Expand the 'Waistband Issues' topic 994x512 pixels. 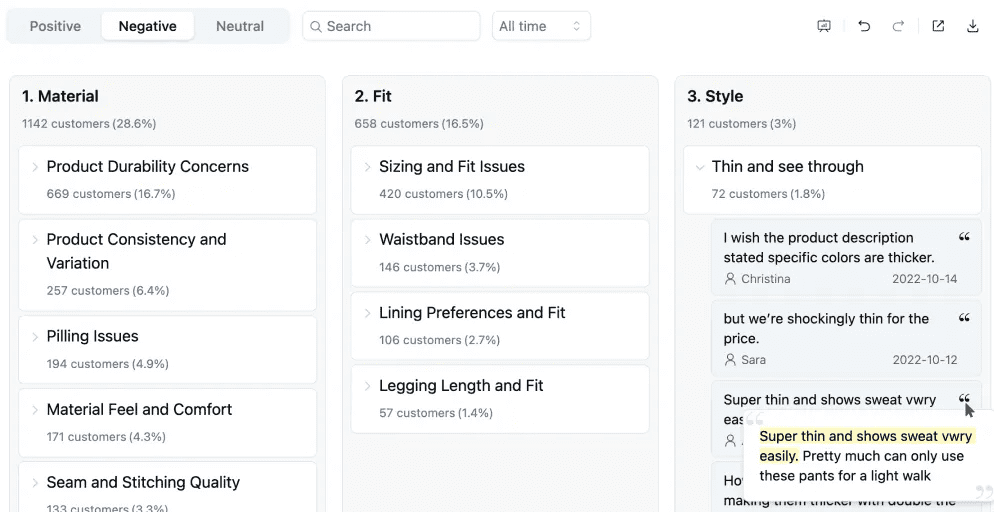tap(368, 240)
